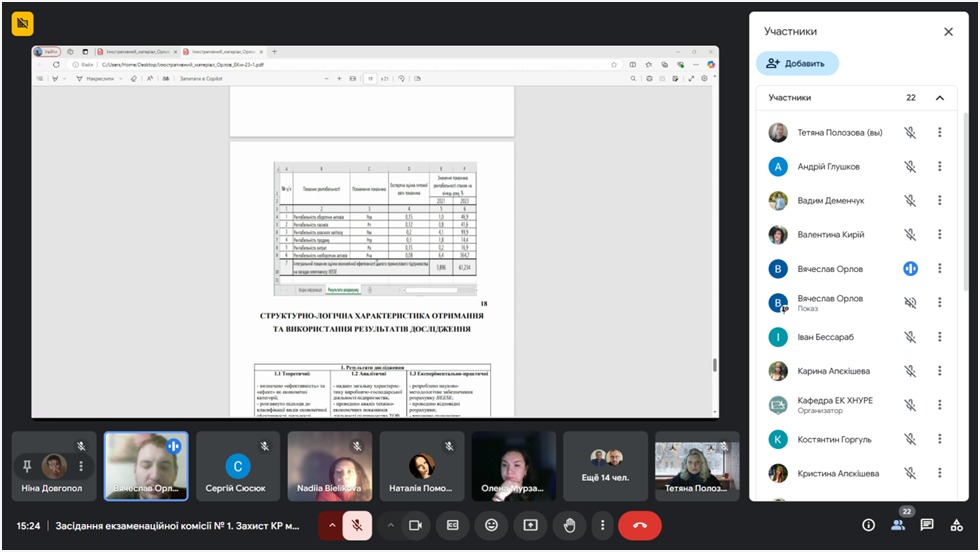Viewport: 980px width, 552px height.
Task: Click the Добавить people button
Action: 797,63
